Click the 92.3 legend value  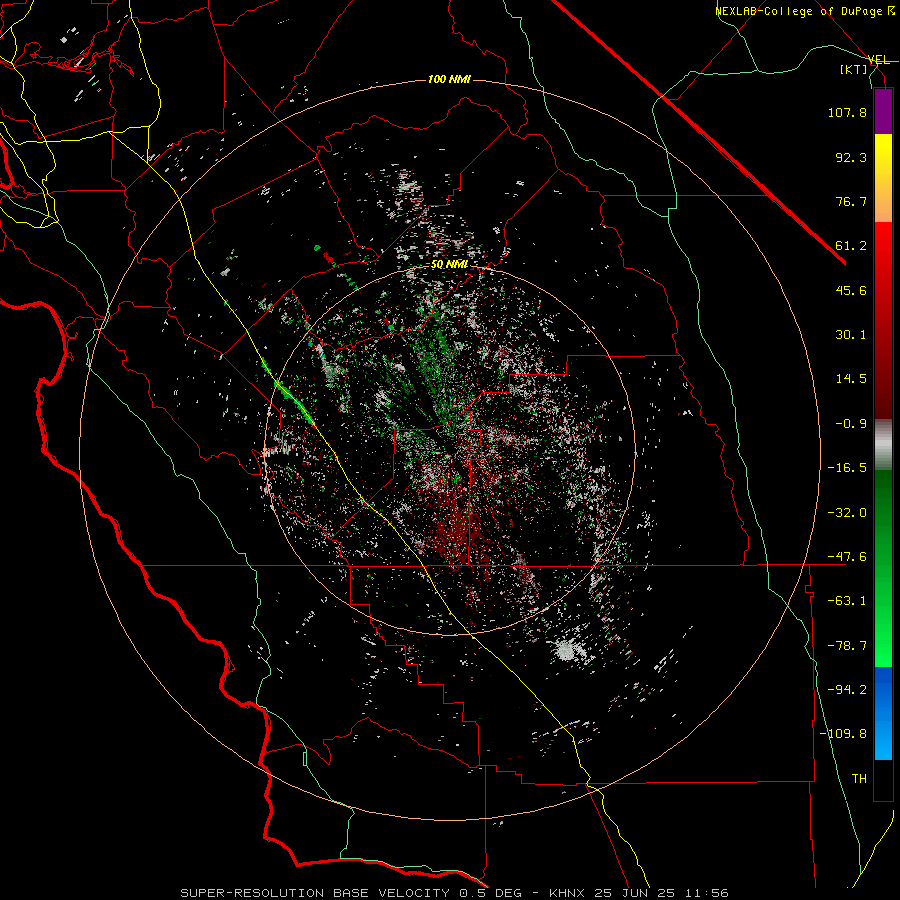[851, 157]
